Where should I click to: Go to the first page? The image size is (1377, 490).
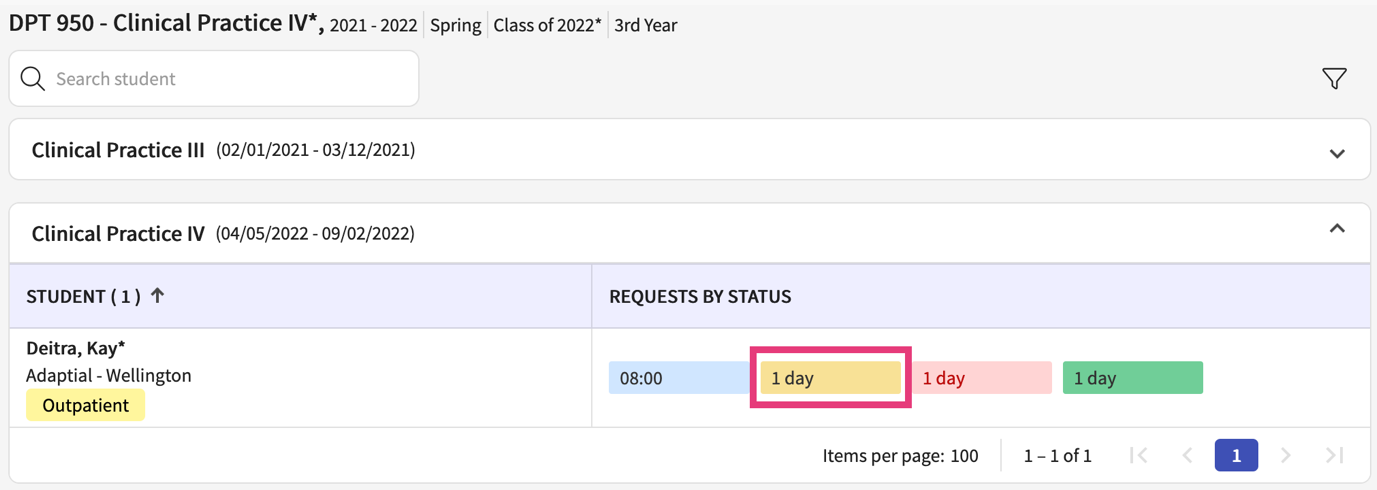[x=1138, y=456]
